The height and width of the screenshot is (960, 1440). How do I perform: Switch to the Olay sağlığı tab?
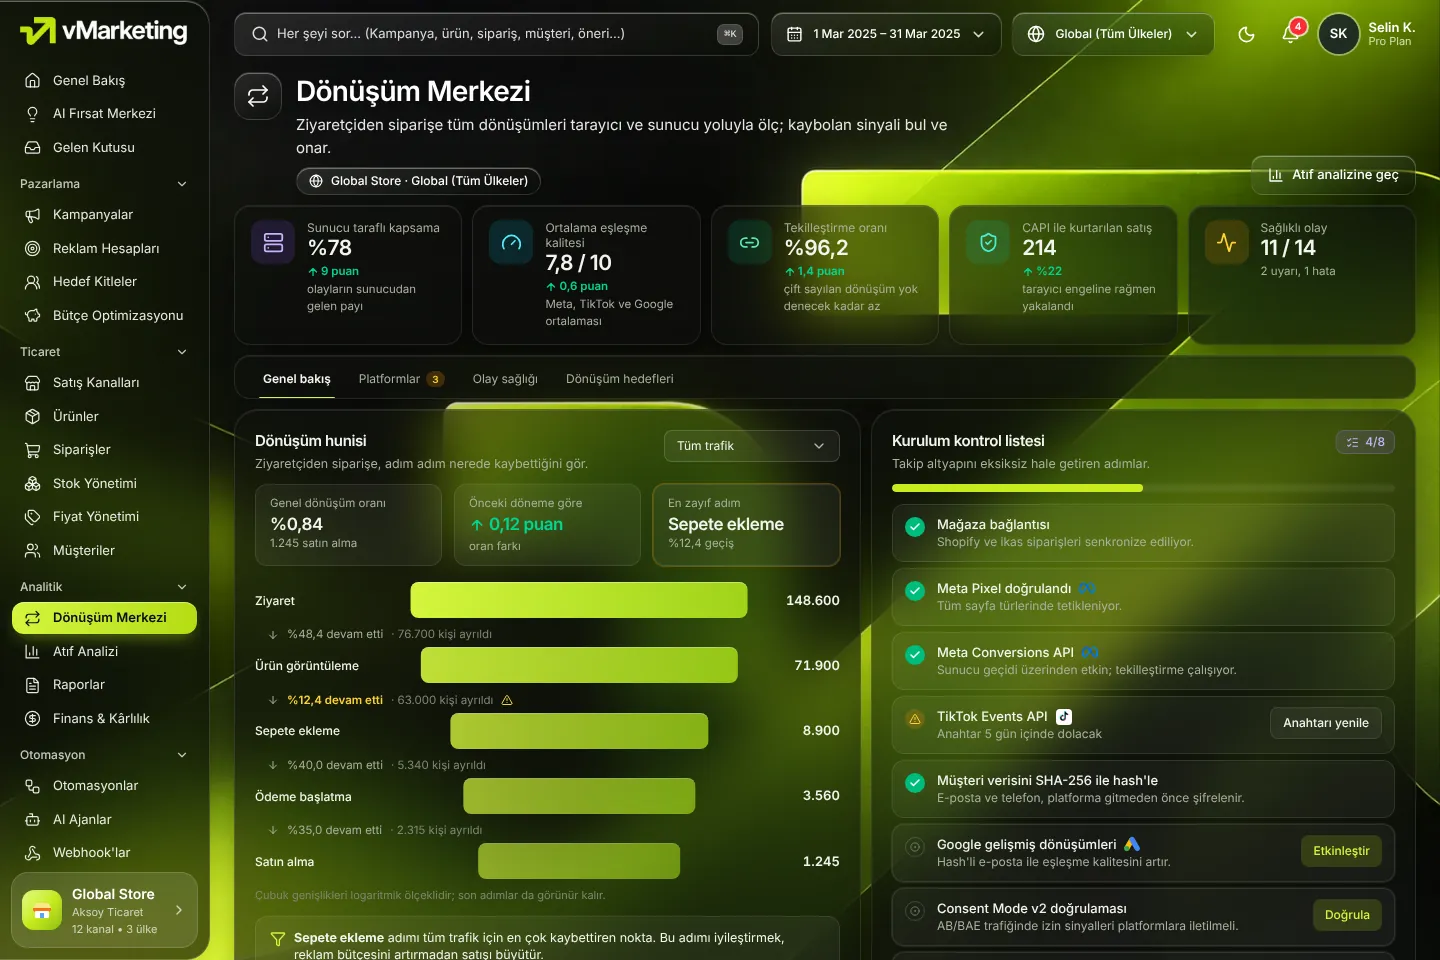505,379
